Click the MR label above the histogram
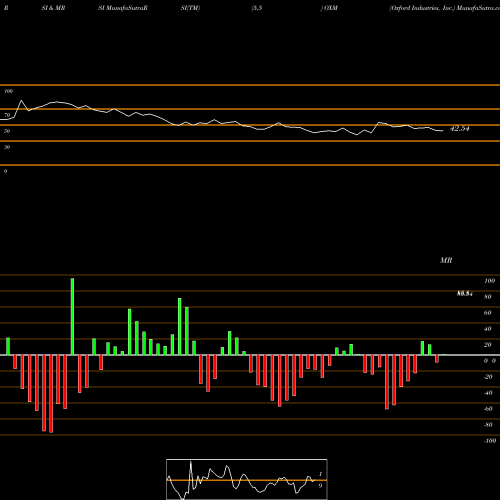Screen dimensions: 500x500 click(446, 260)
